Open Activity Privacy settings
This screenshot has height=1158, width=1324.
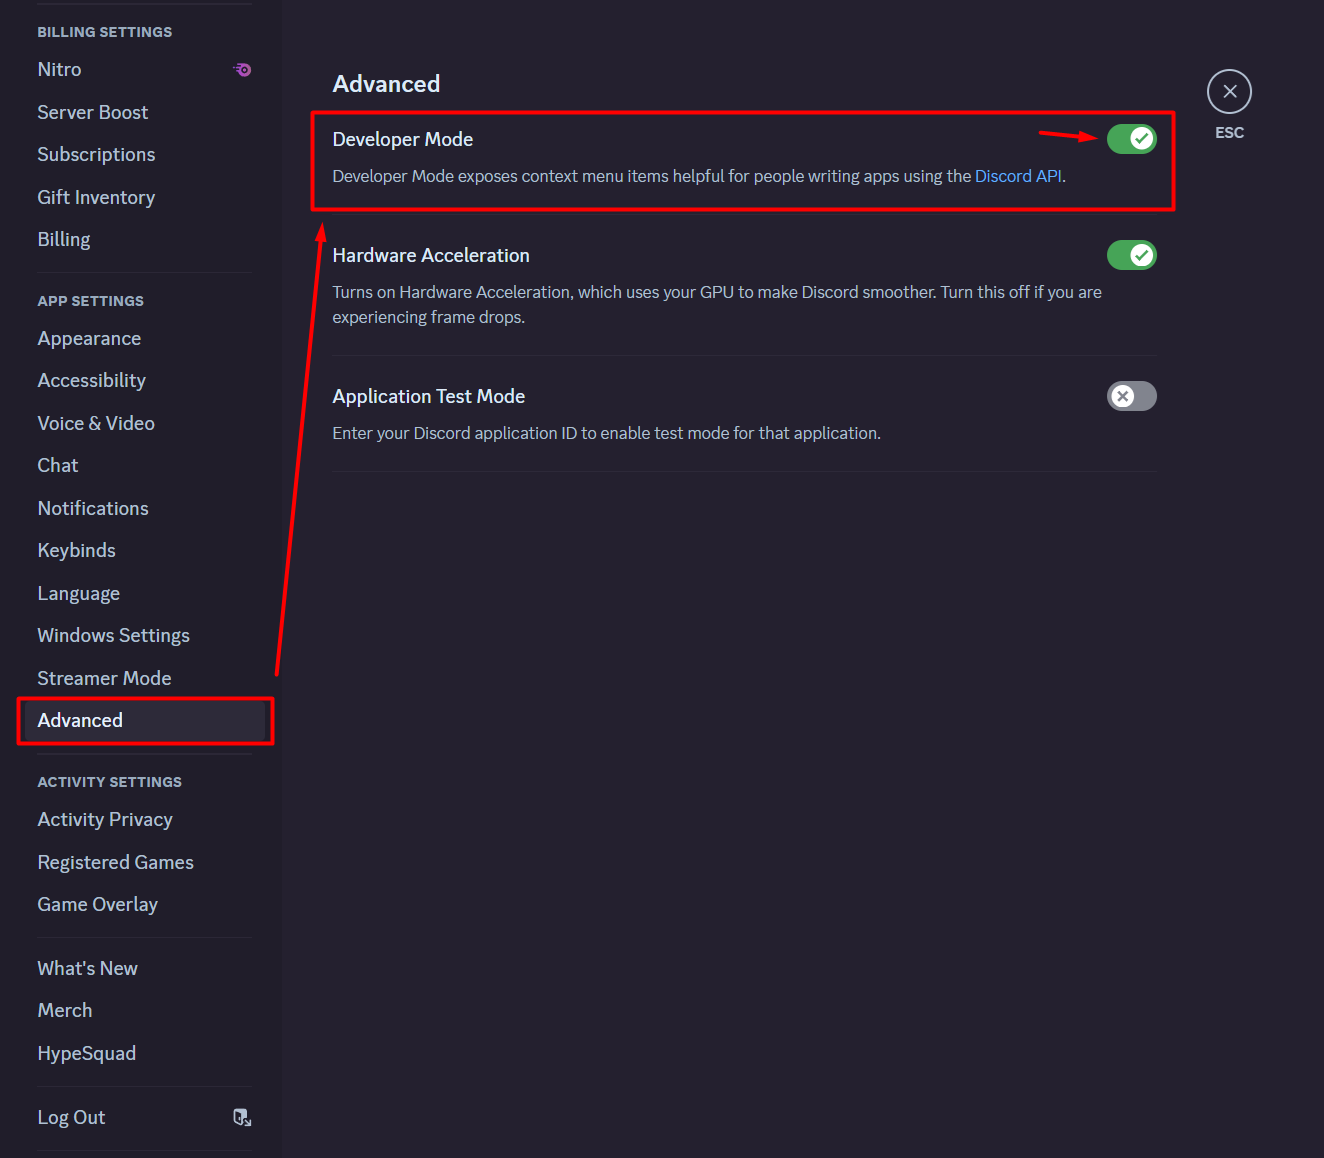tap(105, 820)
